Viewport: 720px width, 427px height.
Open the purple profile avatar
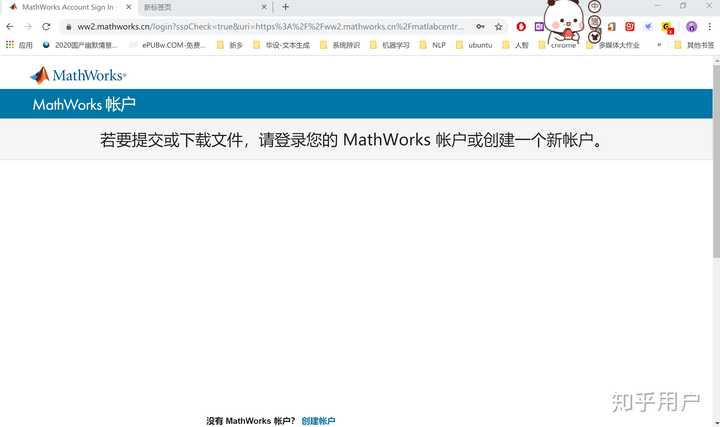[x=692, y=27]
